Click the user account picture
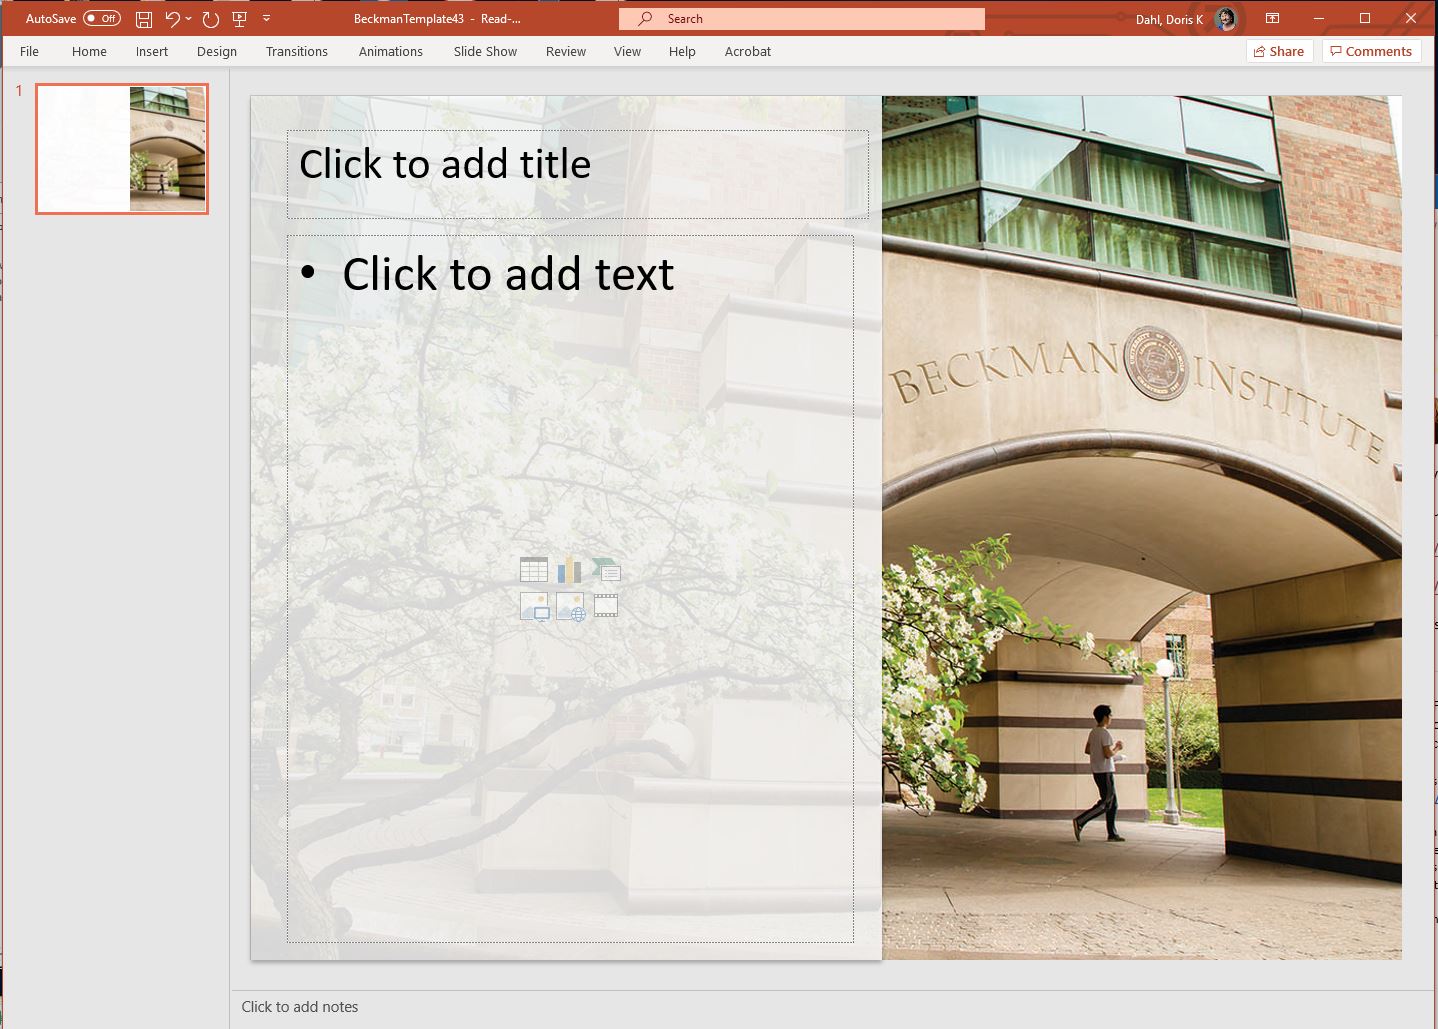This screenshot has width=1438, height=1029. pos(1226,18)
